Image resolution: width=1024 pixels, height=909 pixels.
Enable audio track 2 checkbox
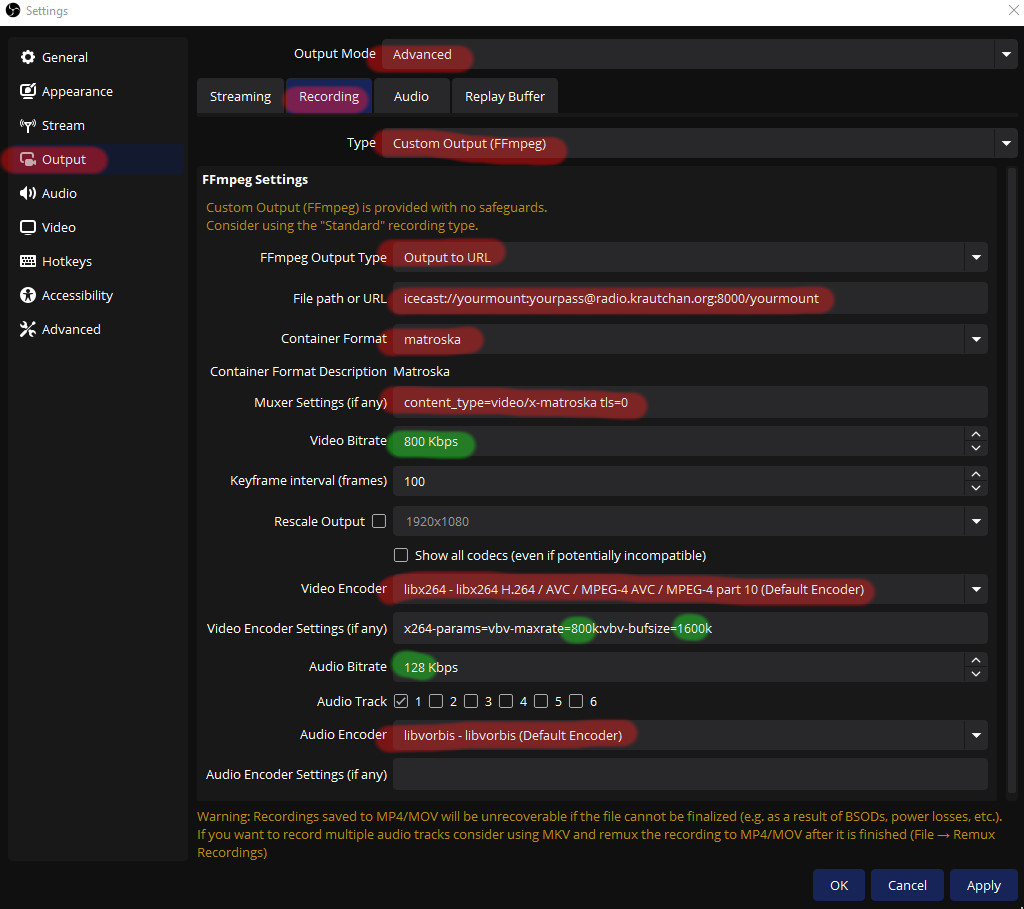click(435, 701)
